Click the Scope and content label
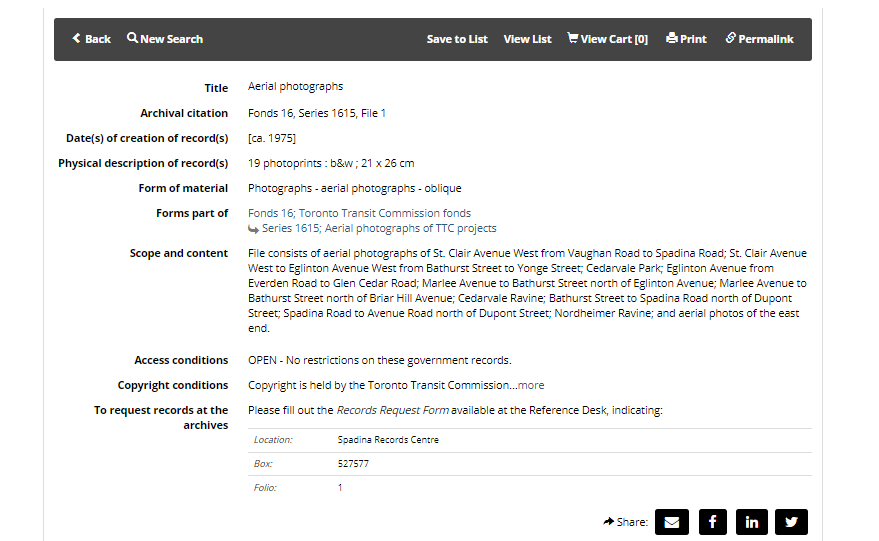This screenshot has width=879, height=541. (x=179, y=253)
